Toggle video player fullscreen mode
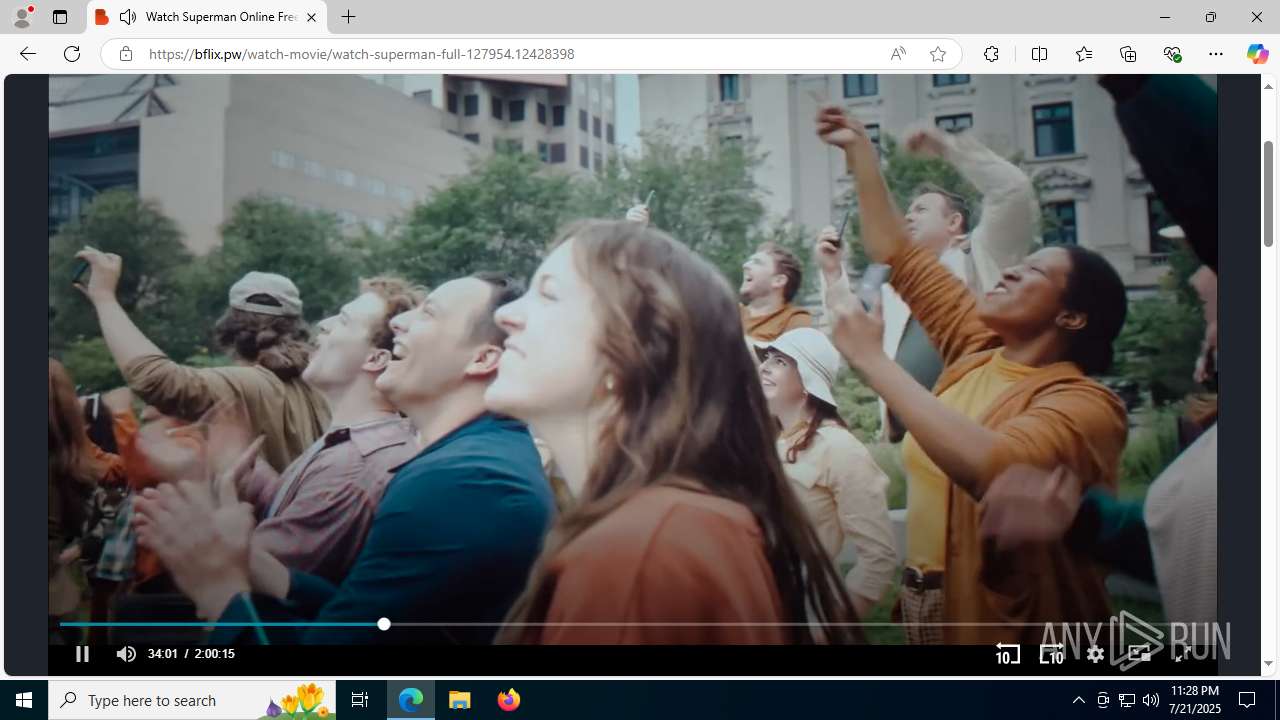This screenshot has height=720, width=1280. click(x=1182, y=654)
